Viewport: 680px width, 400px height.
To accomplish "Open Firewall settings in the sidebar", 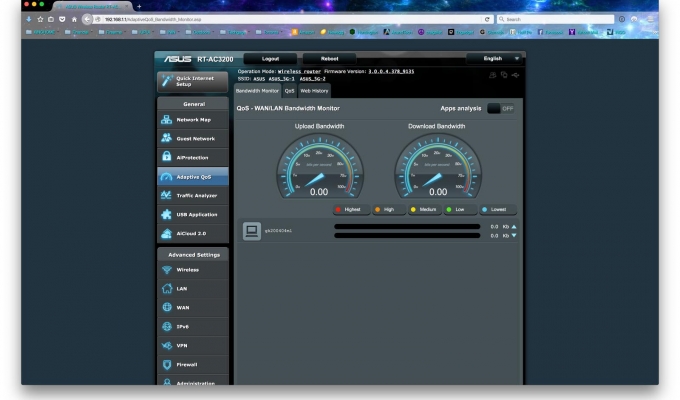I will [193, 364].
